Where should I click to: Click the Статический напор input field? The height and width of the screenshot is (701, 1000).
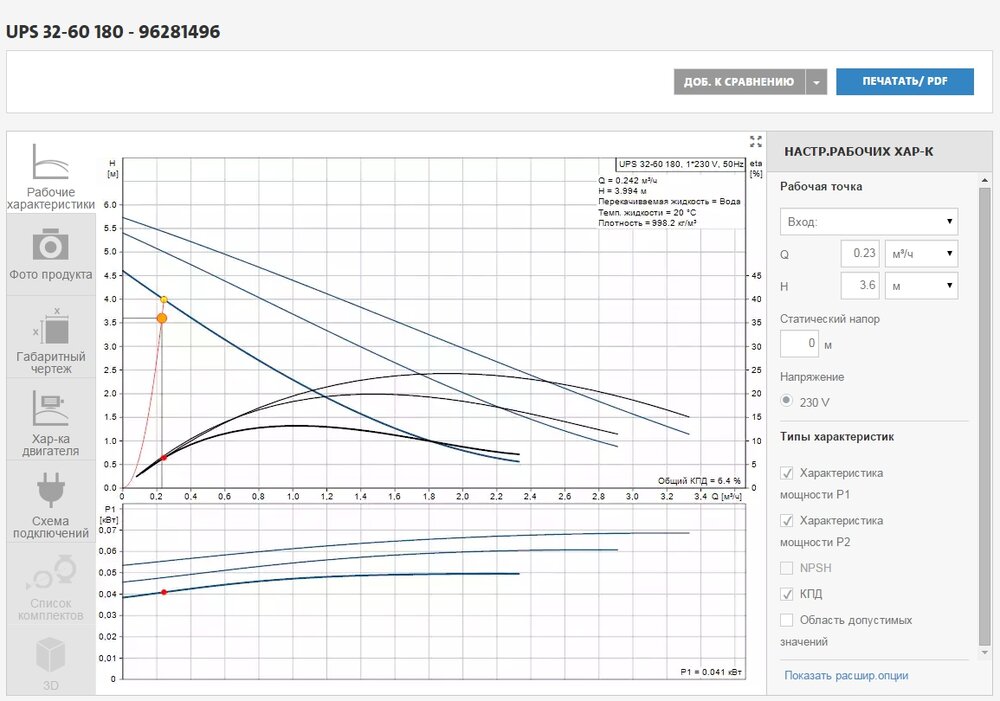[x=799, y=344]
